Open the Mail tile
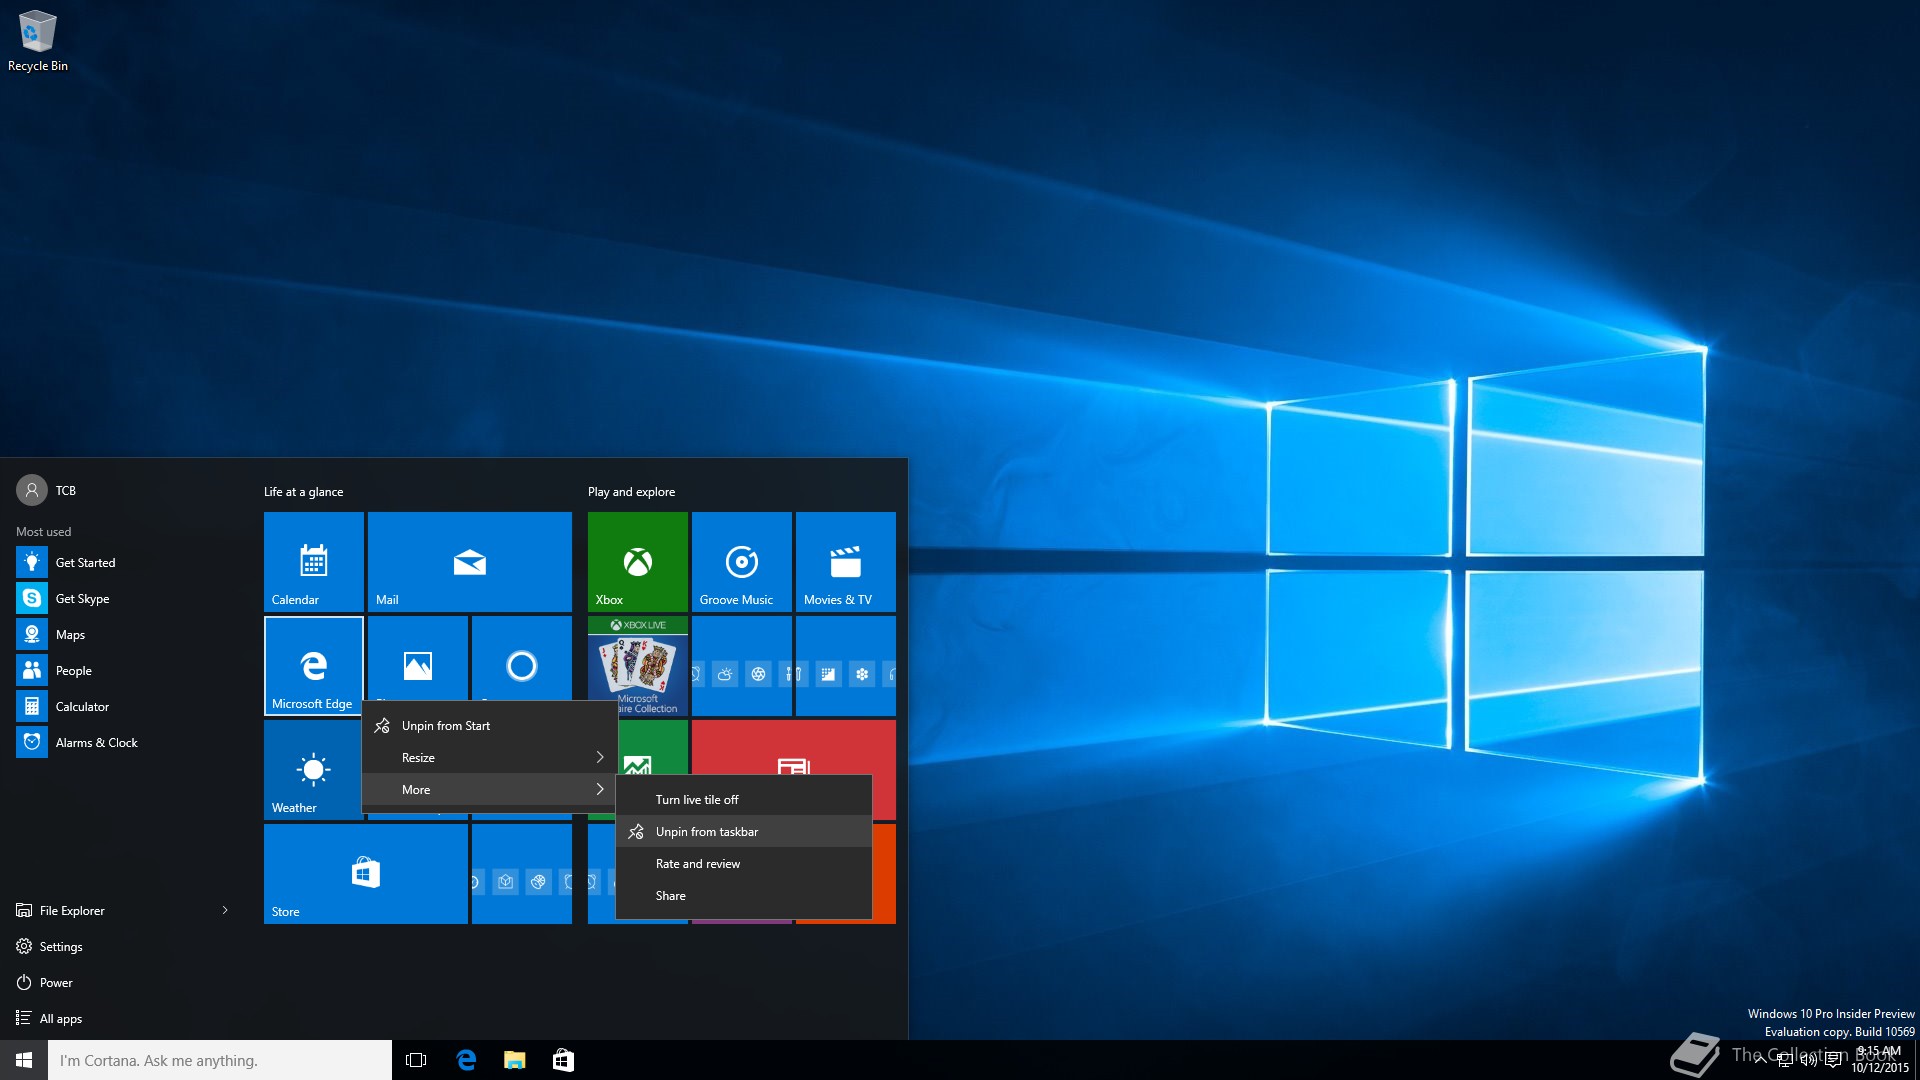 (470, 562)
